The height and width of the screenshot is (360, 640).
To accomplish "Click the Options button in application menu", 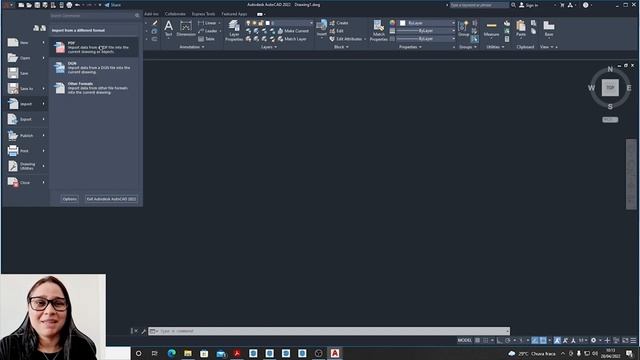I will [x=69, y=199].
